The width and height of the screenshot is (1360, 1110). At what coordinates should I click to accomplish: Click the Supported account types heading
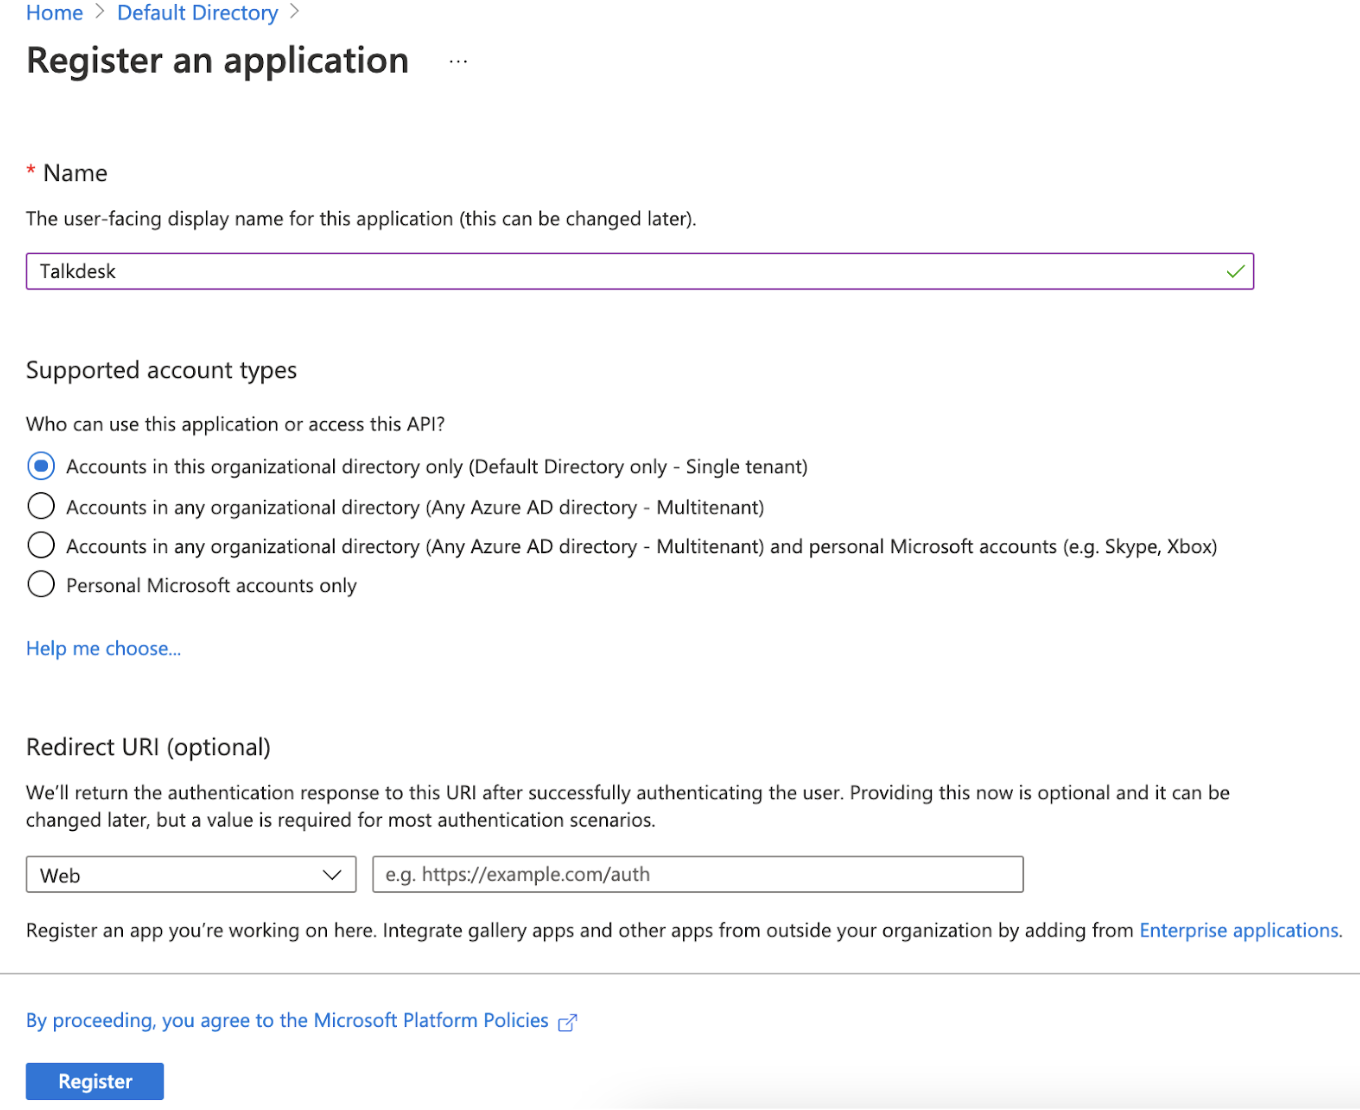(162, 370)
